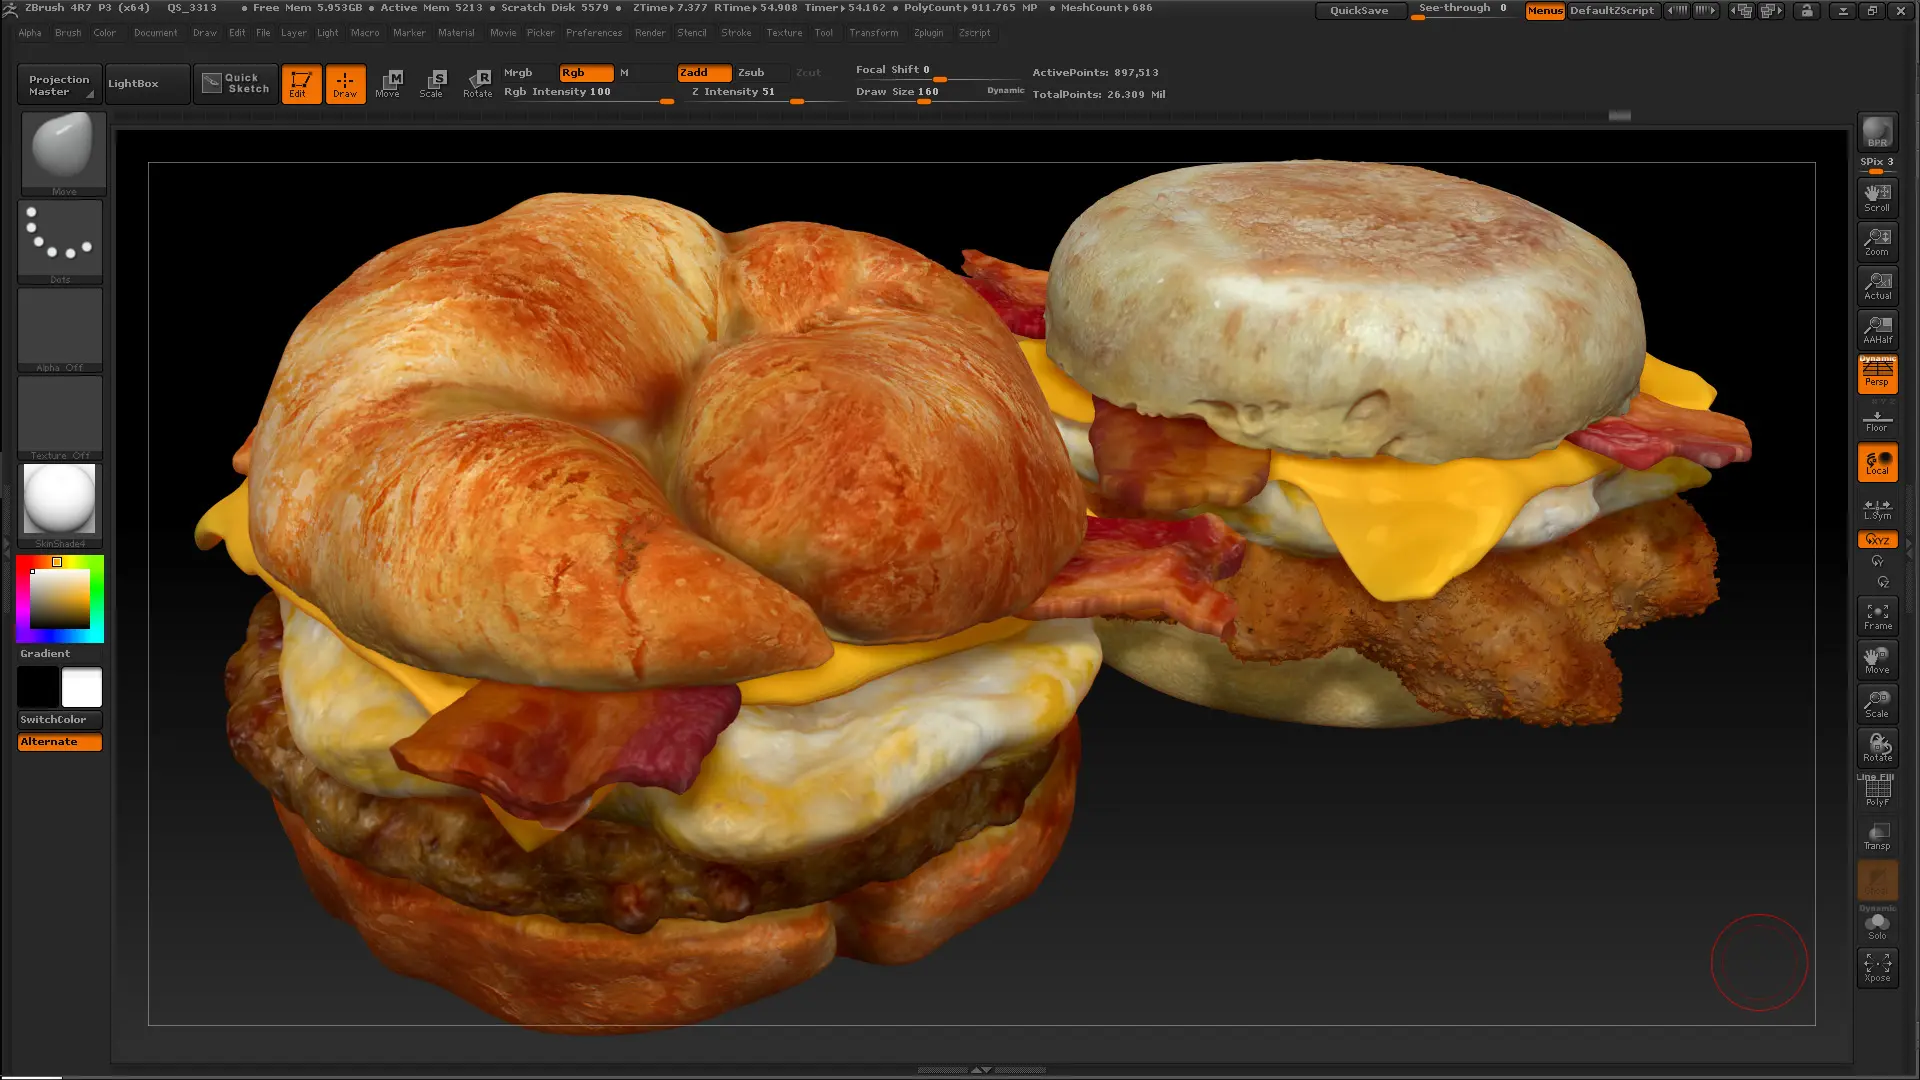This screenshot has width=1920, height=1080.
Task: Toggle Solo mode
Action: pyautogui.click(x=1877, y=925)
